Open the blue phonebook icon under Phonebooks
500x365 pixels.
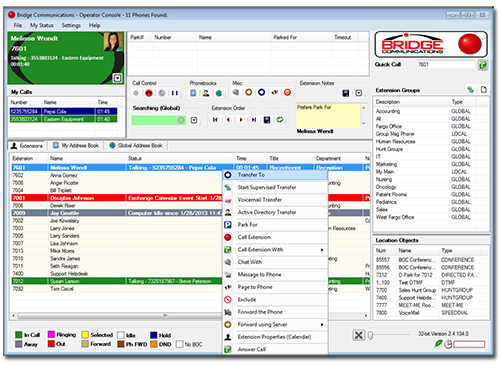tap(193, 93)
